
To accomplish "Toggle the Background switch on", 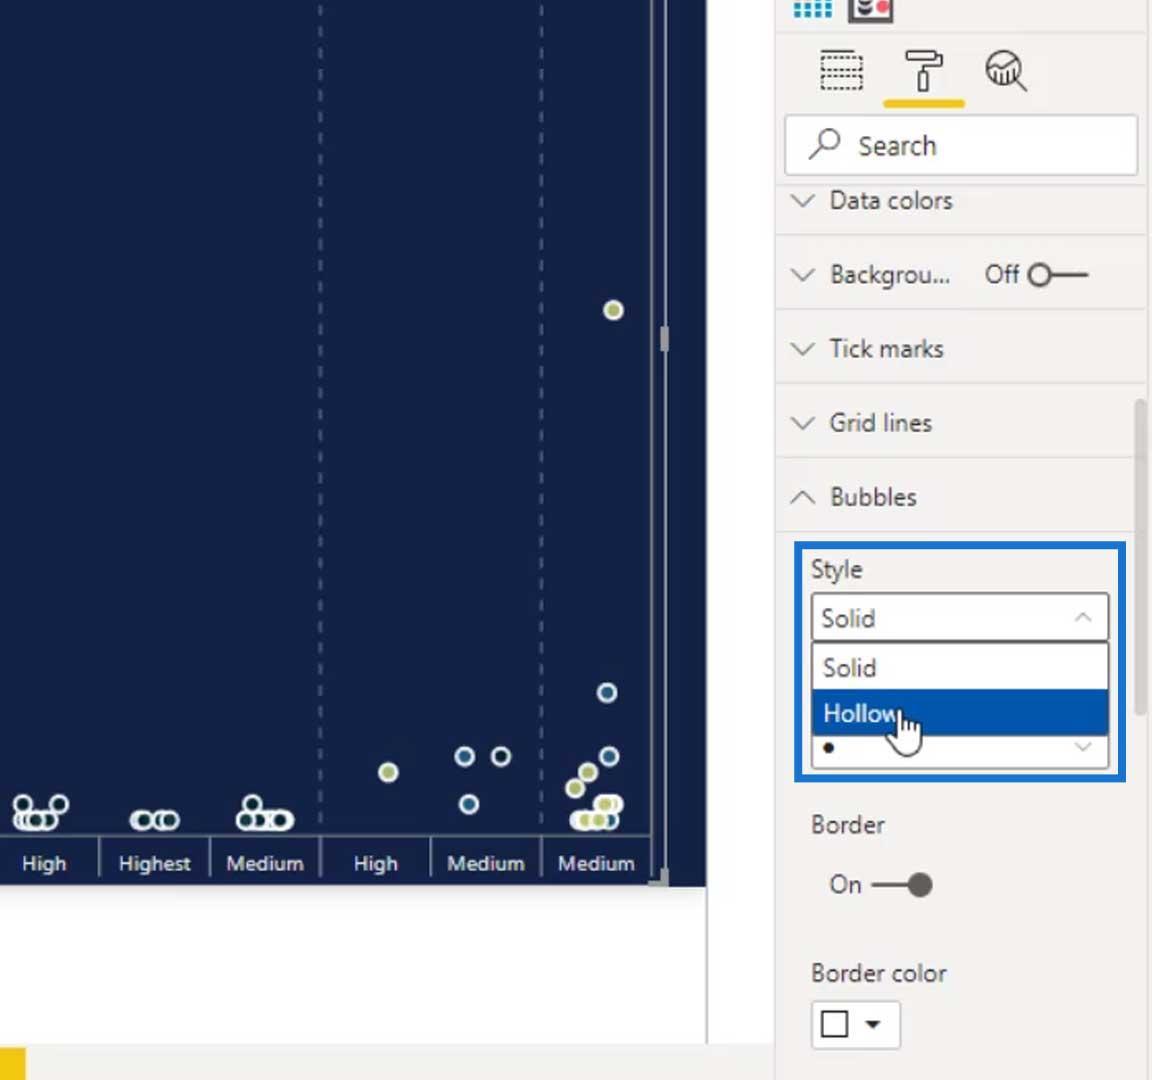I will pos(1057,275).
